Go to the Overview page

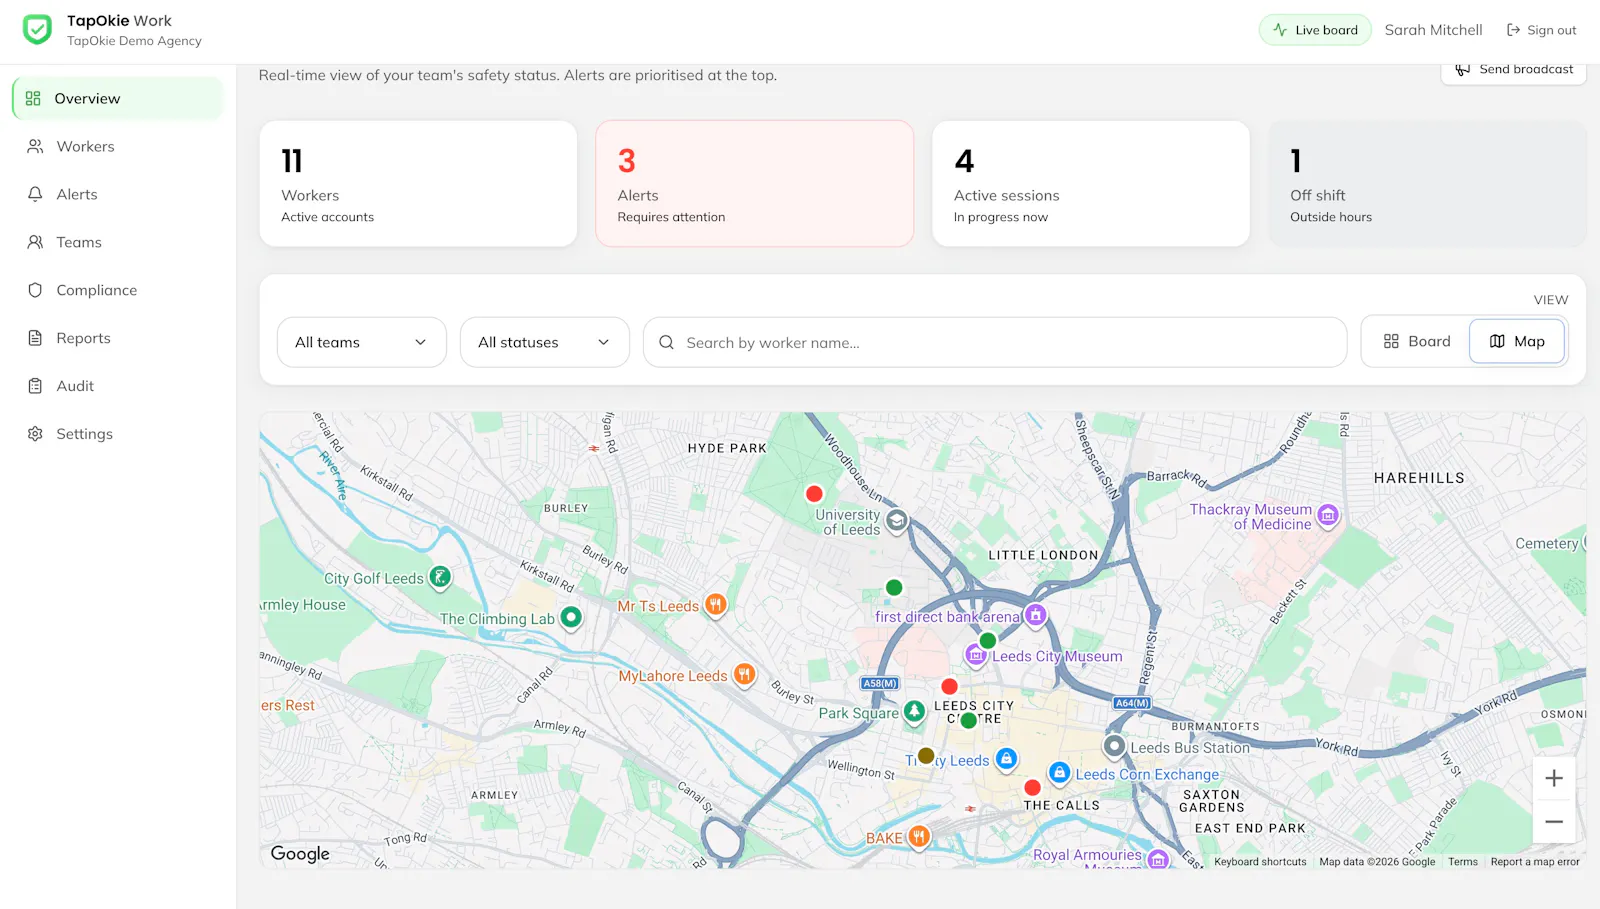point(118,98)
